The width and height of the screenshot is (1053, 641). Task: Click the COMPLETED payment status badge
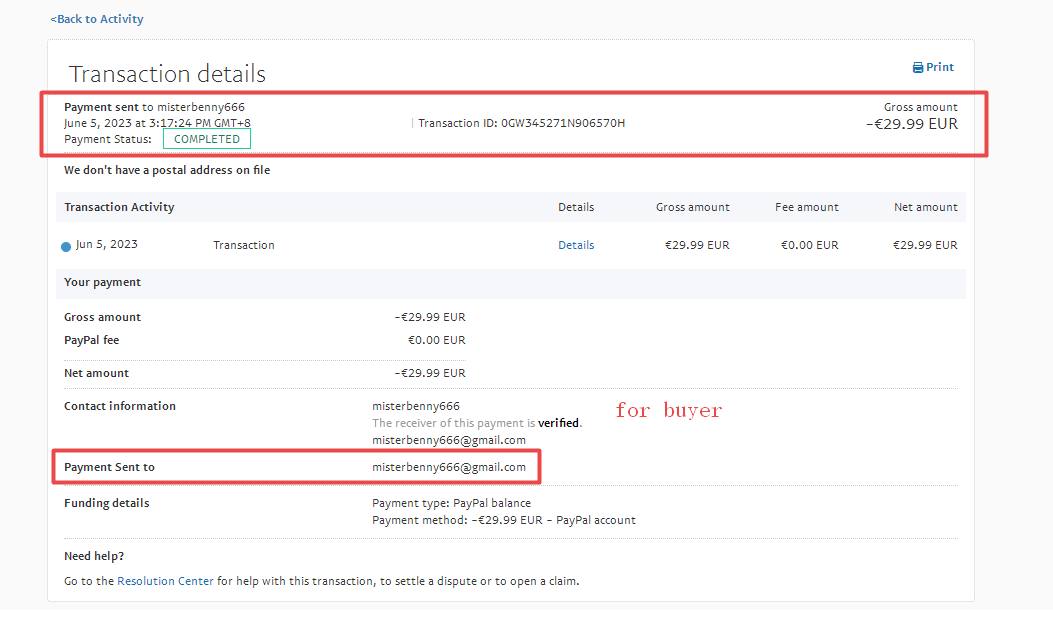(207, 139)
